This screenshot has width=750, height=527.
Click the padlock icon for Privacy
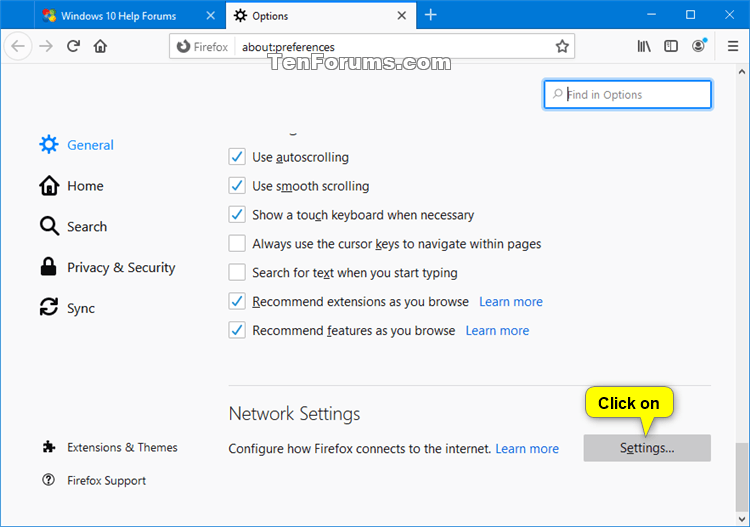click(48, 266)
